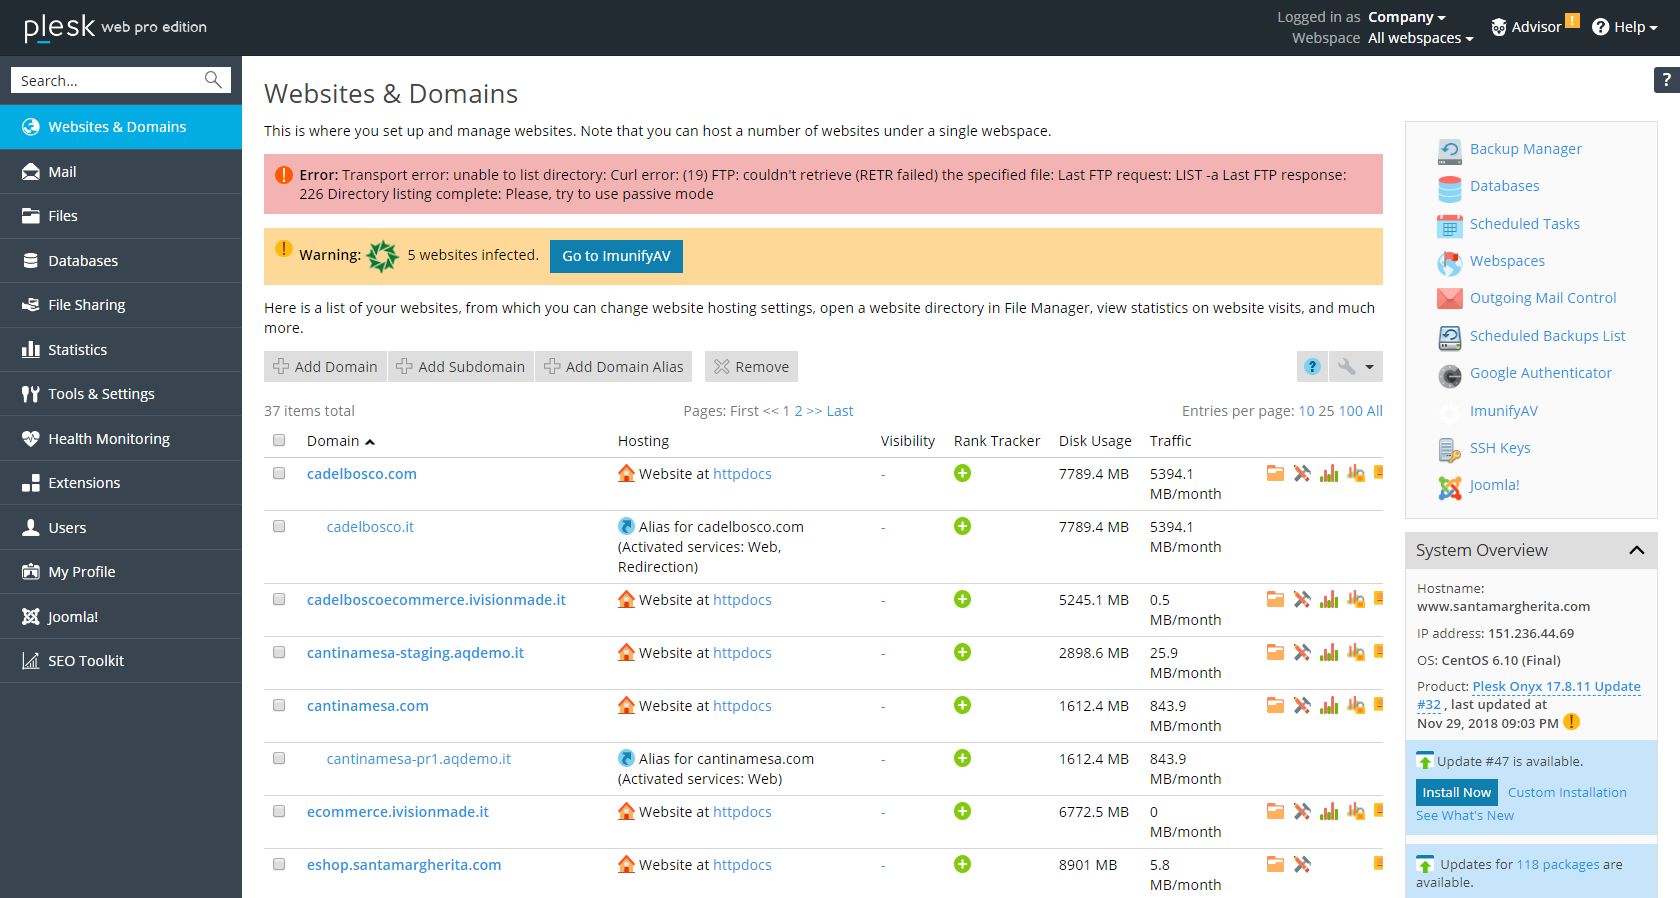Click the Joomla! icon in right panel
Image resolution: width=1680 pixels, height=898 pixels.
(1449, 487)
